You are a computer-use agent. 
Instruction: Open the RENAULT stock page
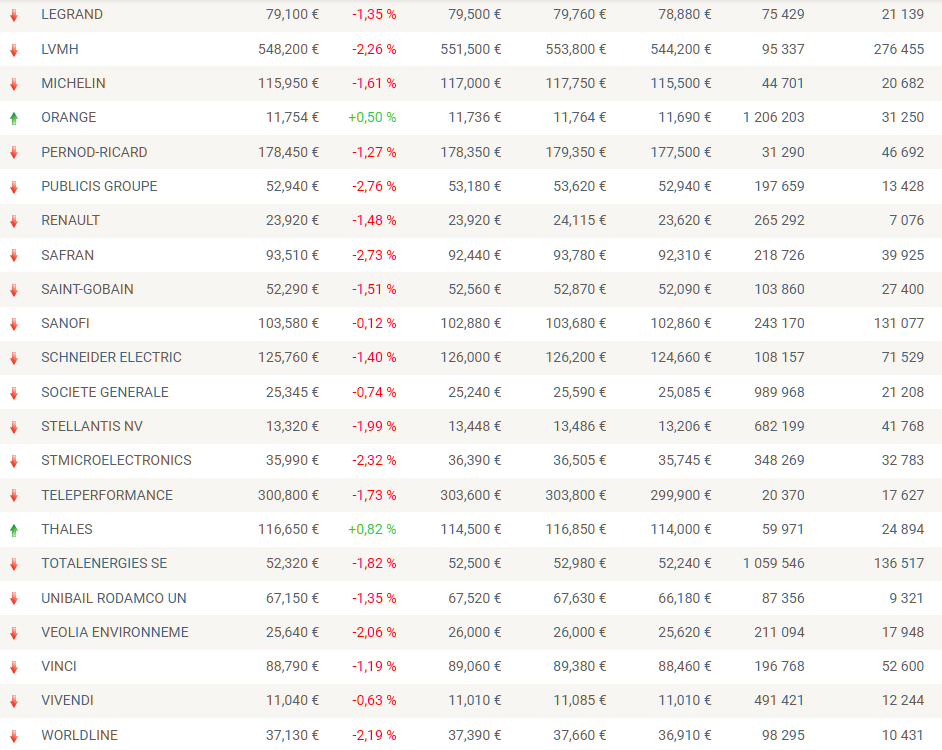click(70, 221)
